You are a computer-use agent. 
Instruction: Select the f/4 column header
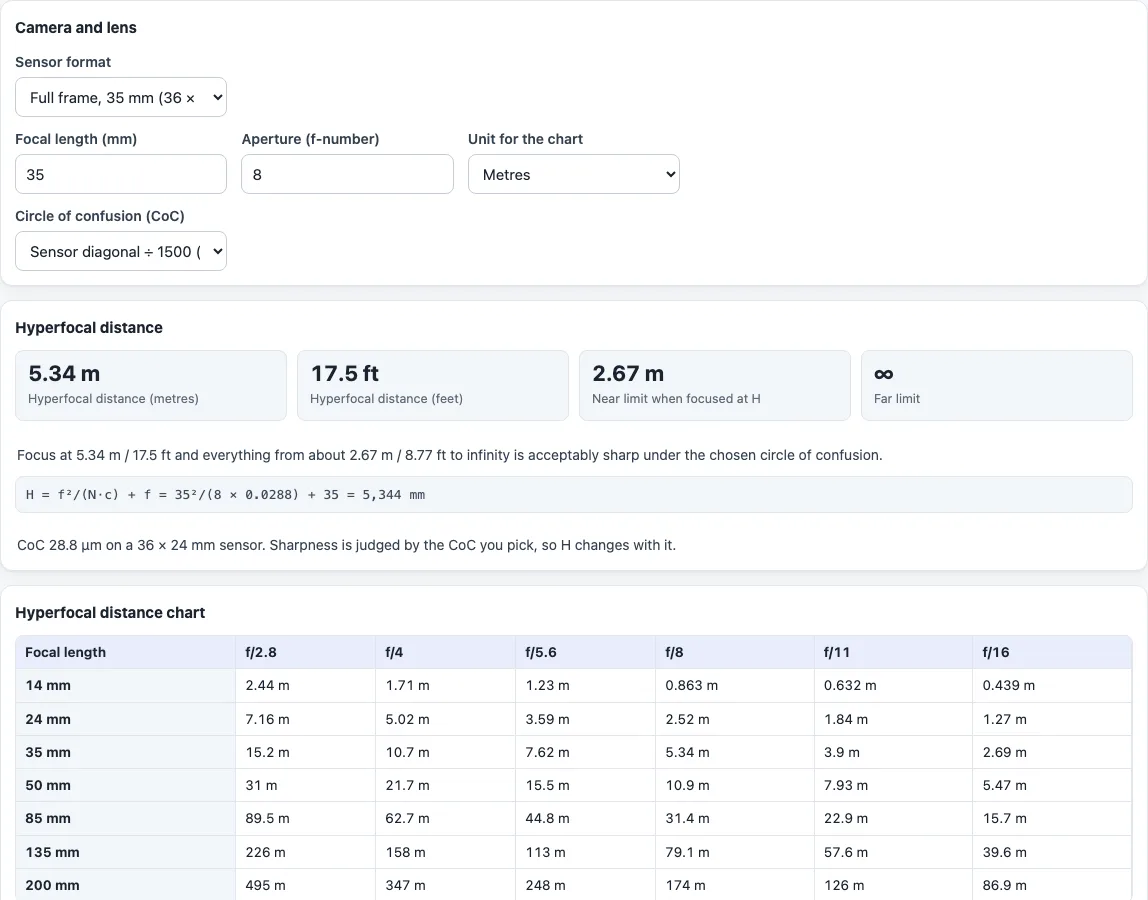[445, 652]
